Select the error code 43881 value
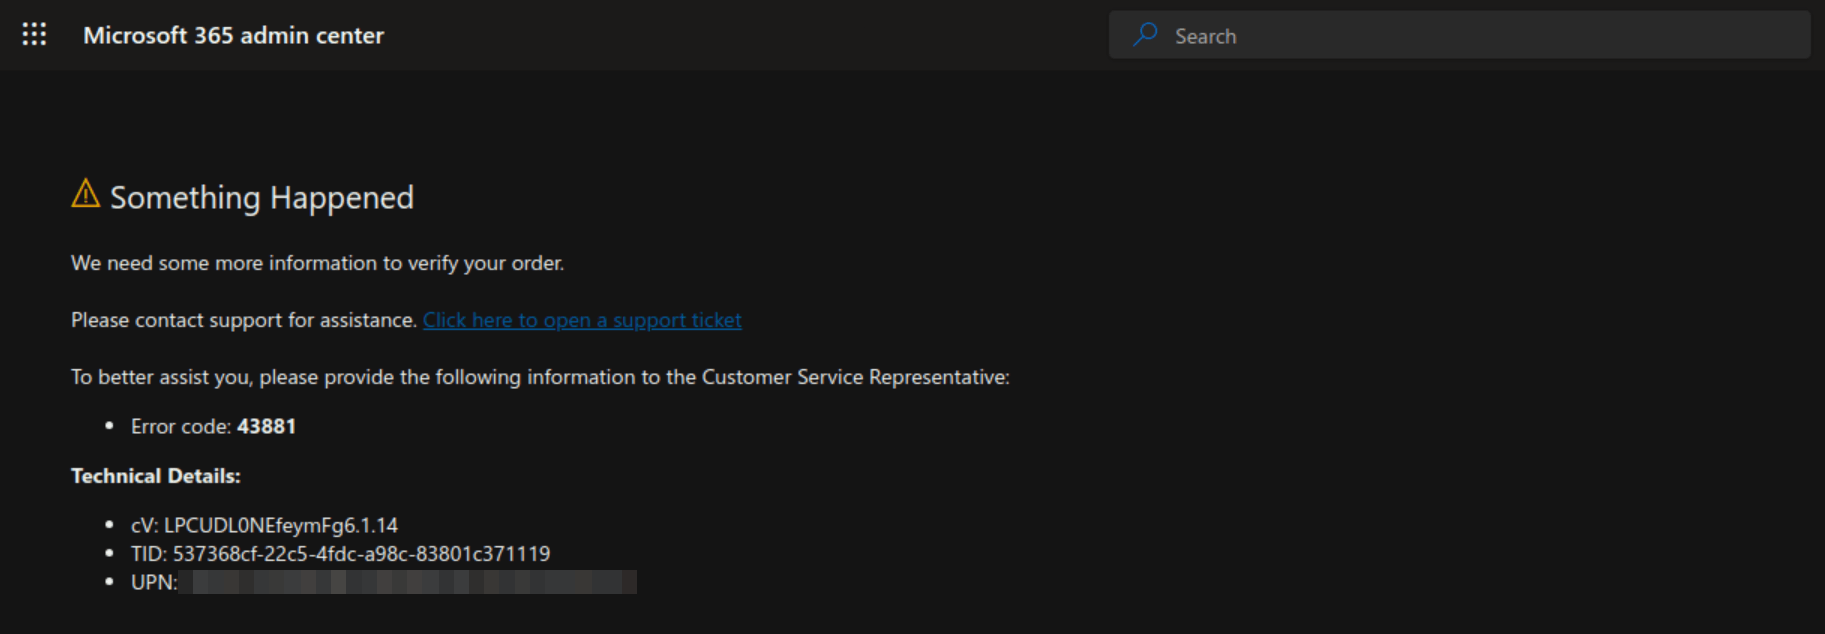This screenshot has height=634, width=1825. pos(266,426)
